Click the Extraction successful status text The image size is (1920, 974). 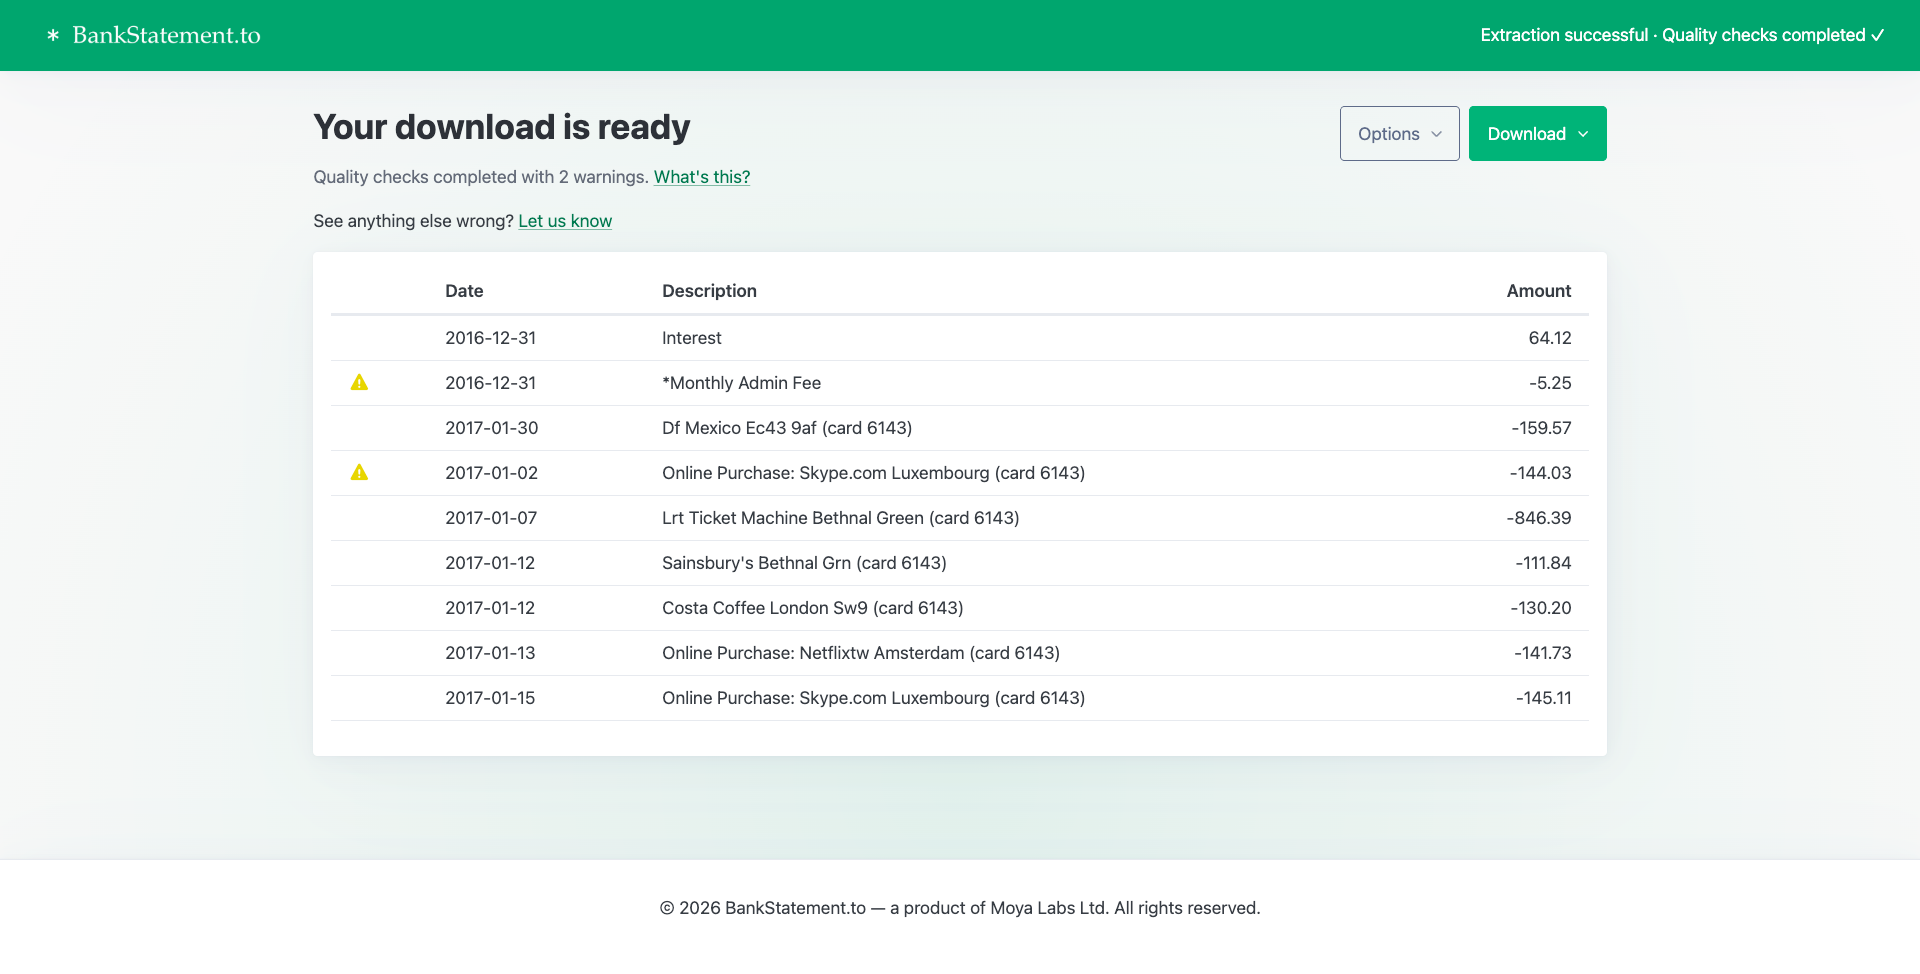click(x=1564, y=35)
